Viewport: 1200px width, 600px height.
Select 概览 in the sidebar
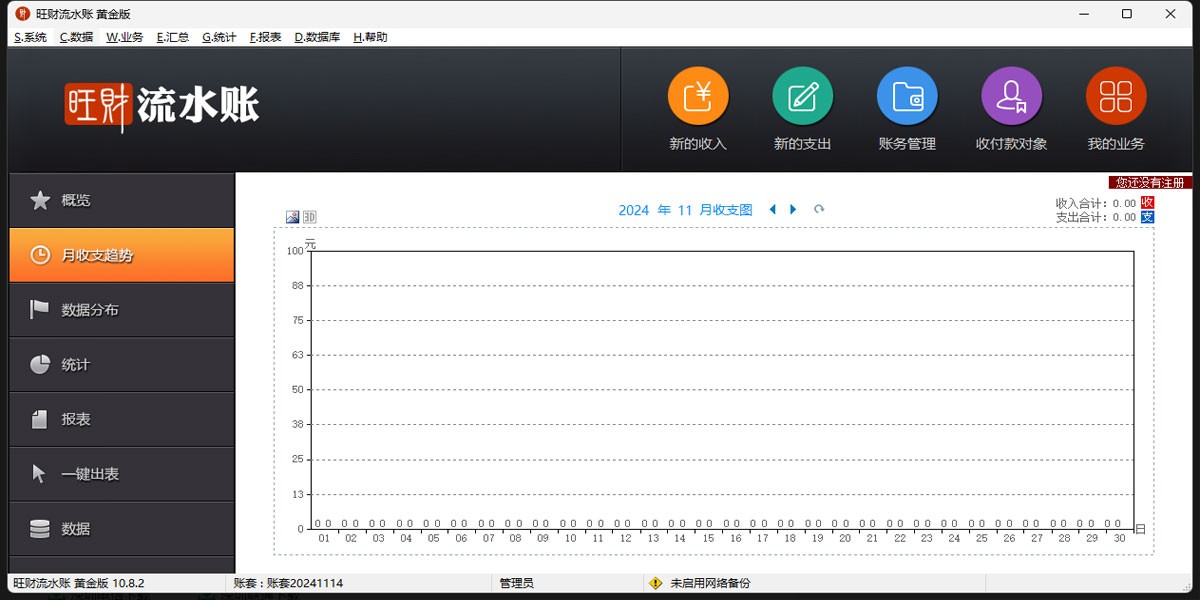121,200
